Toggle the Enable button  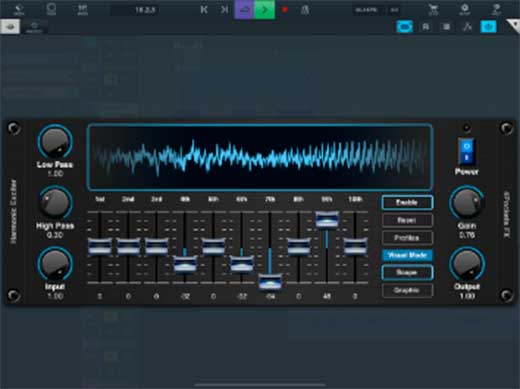click(x=407, y=203)
